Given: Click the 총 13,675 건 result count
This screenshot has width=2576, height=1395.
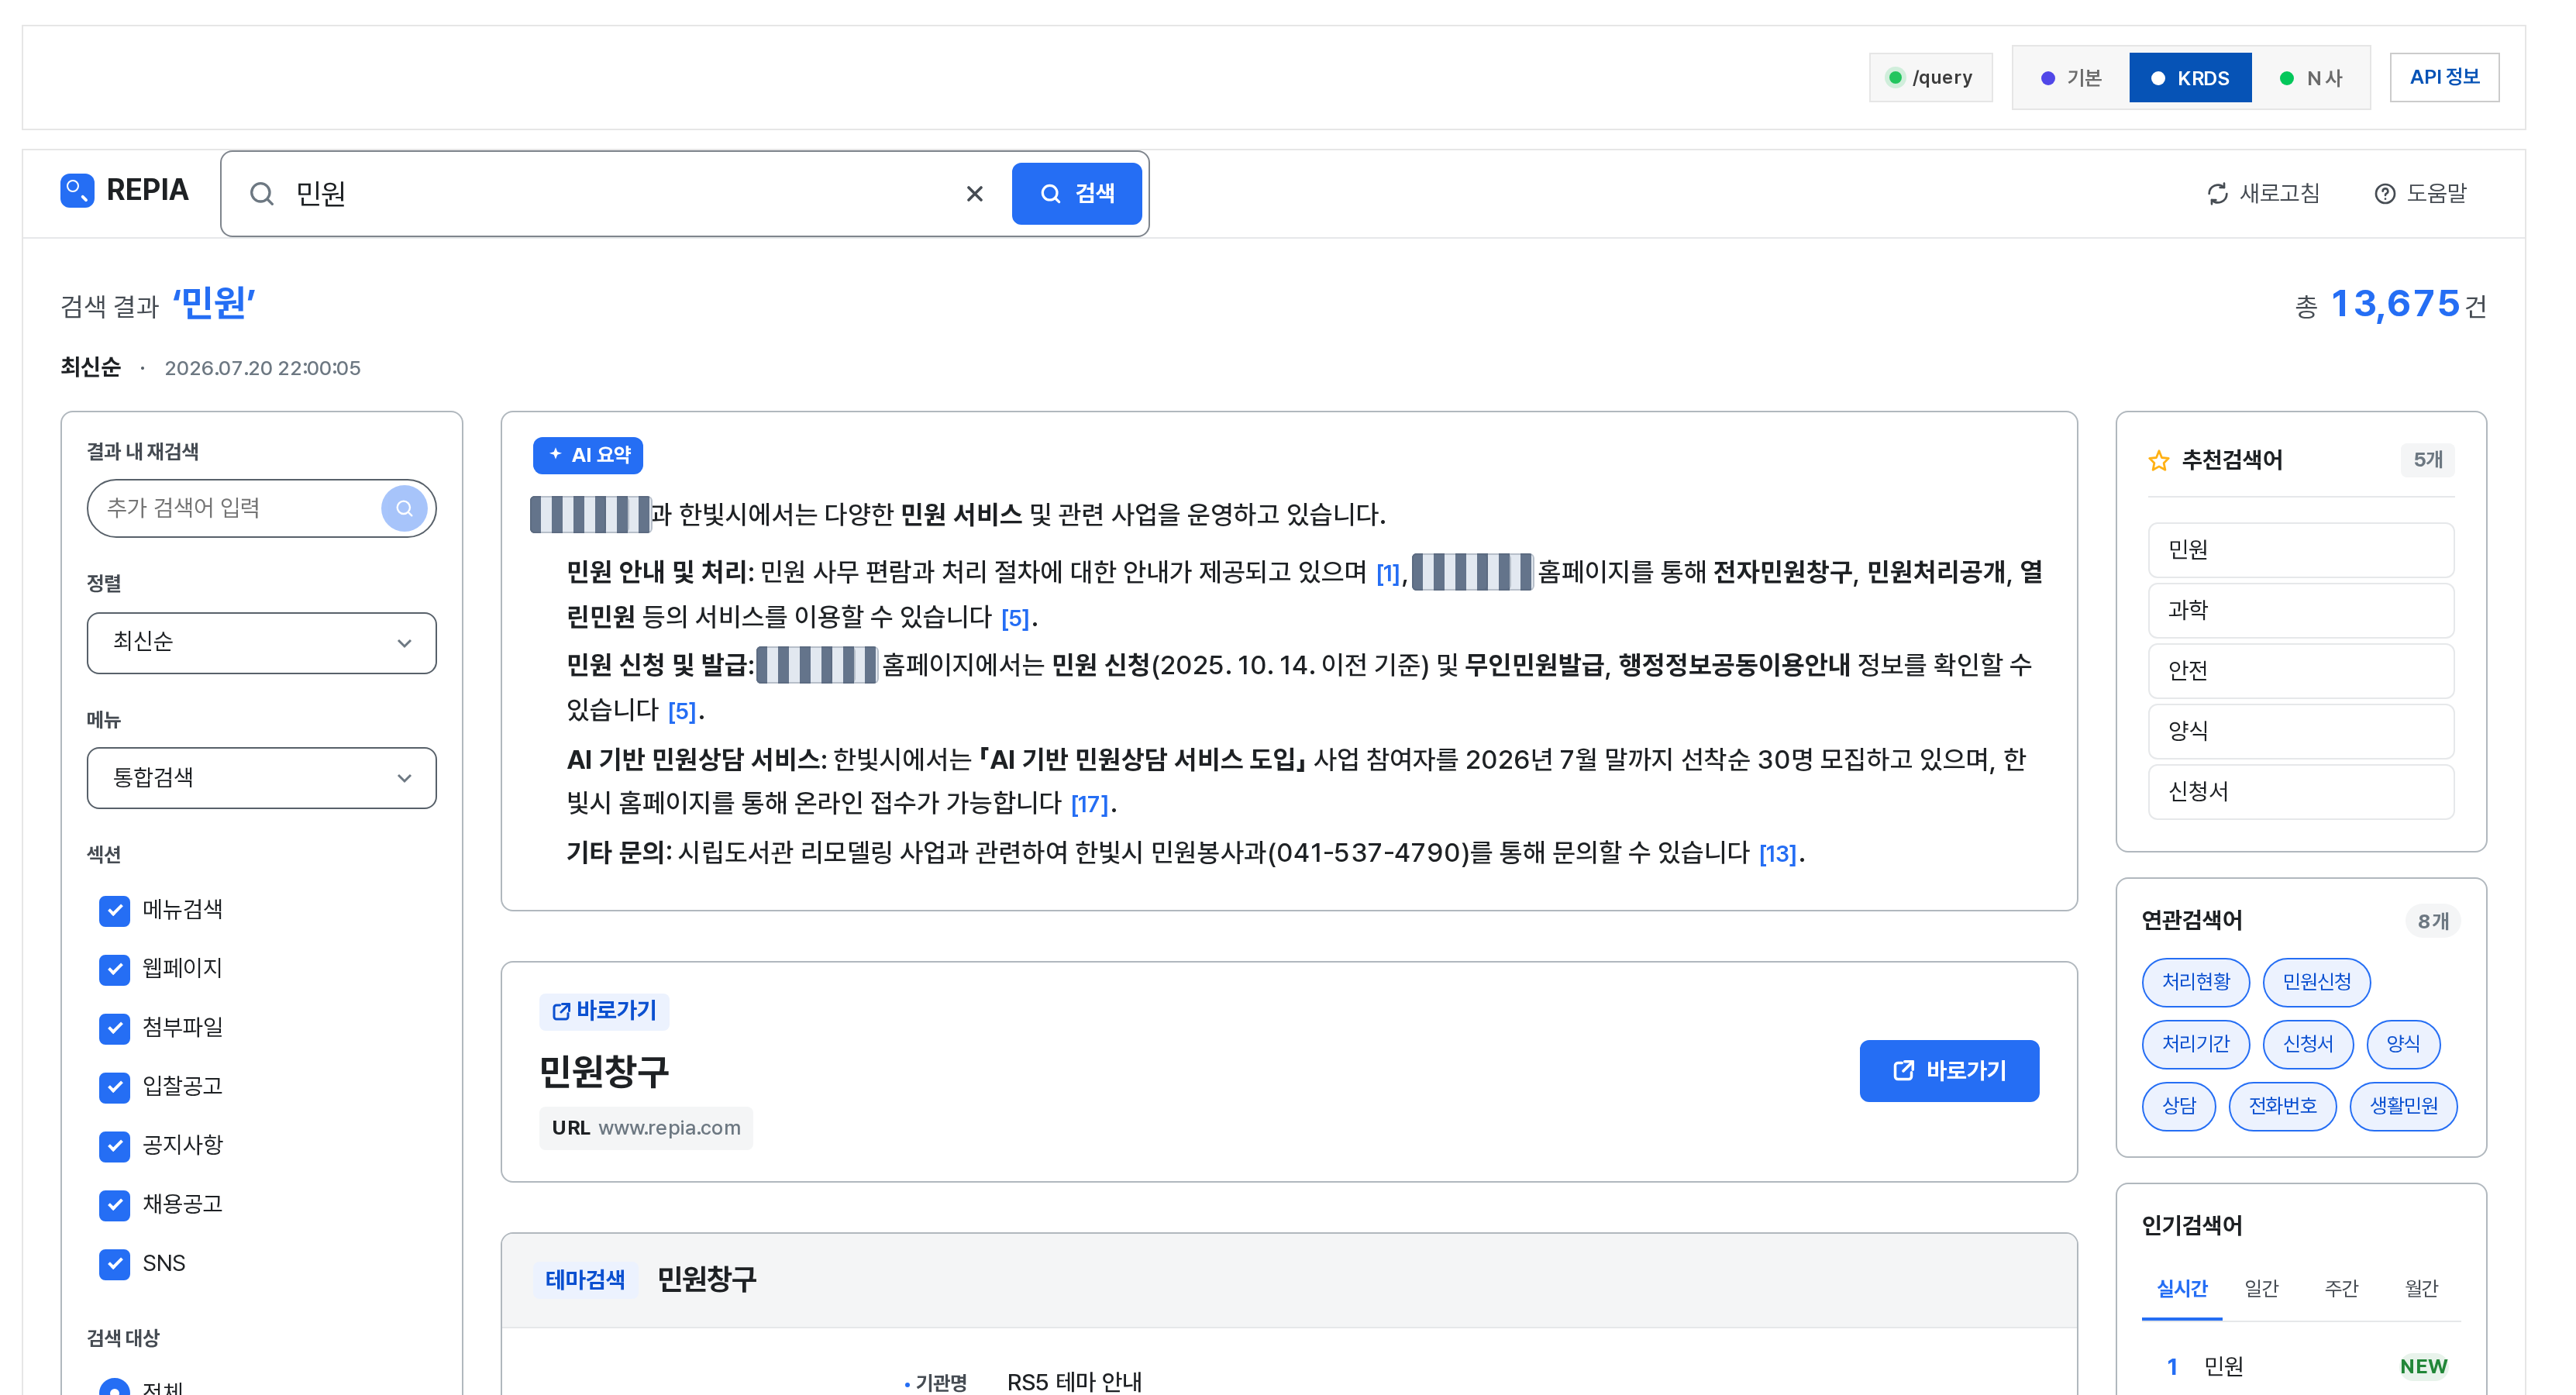Looking at the screenshot, I should pos(2391,305).
